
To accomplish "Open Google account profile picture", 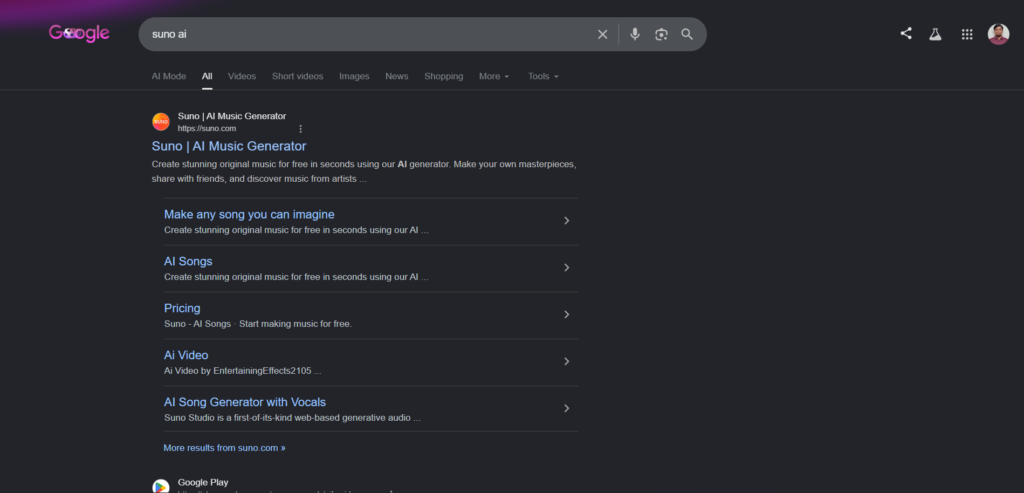I will pyautogui.click(x=998, y=34).
